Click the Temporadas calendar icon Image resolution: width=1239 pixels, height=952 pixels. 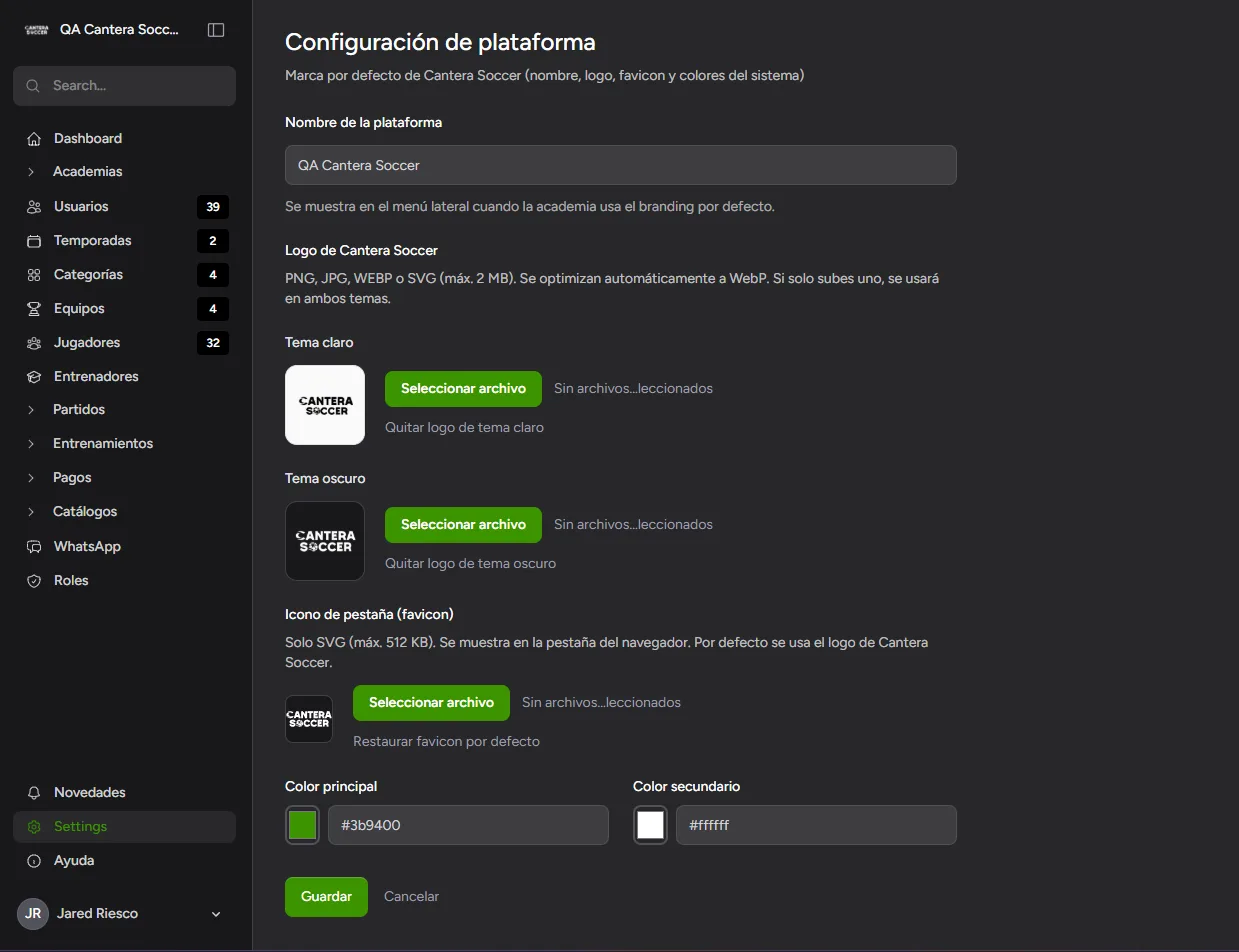tap(34, 241)
